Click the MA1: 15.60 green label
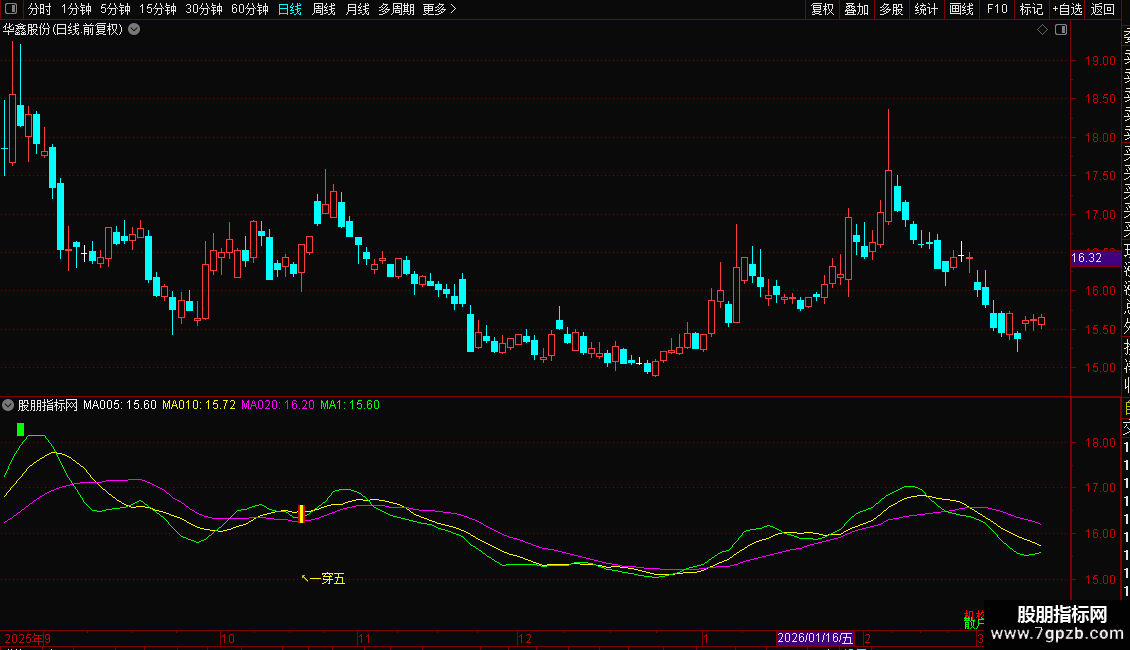This screenshot has height=650, width=1130. (x=350, y=405)
